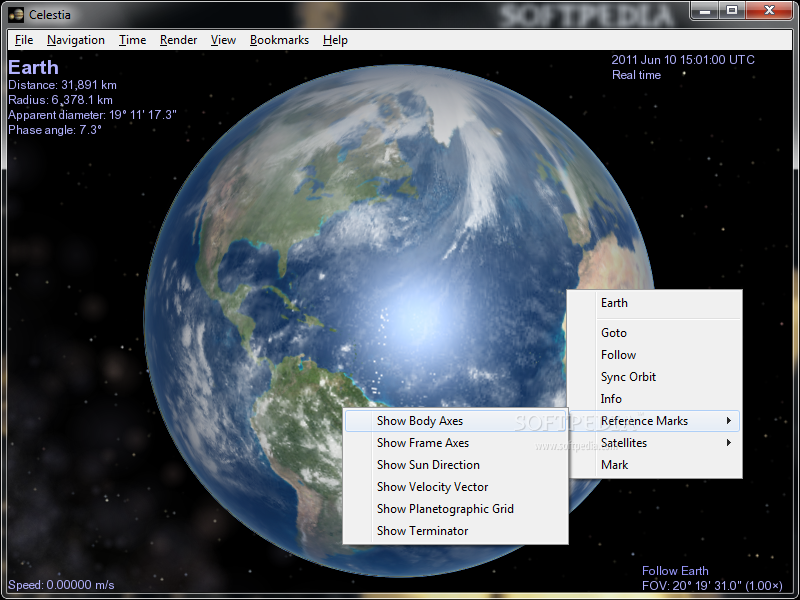Click the 'Real time' label
This screenshot has width=800, height=600.
click(636, 75)
